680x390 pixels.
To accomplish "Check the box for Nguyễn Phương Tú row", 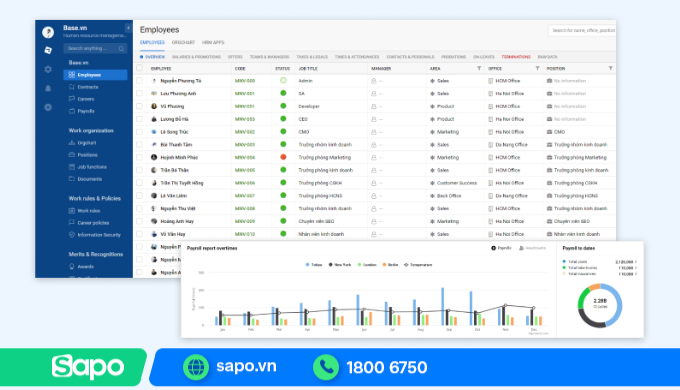I will point(139,81).
